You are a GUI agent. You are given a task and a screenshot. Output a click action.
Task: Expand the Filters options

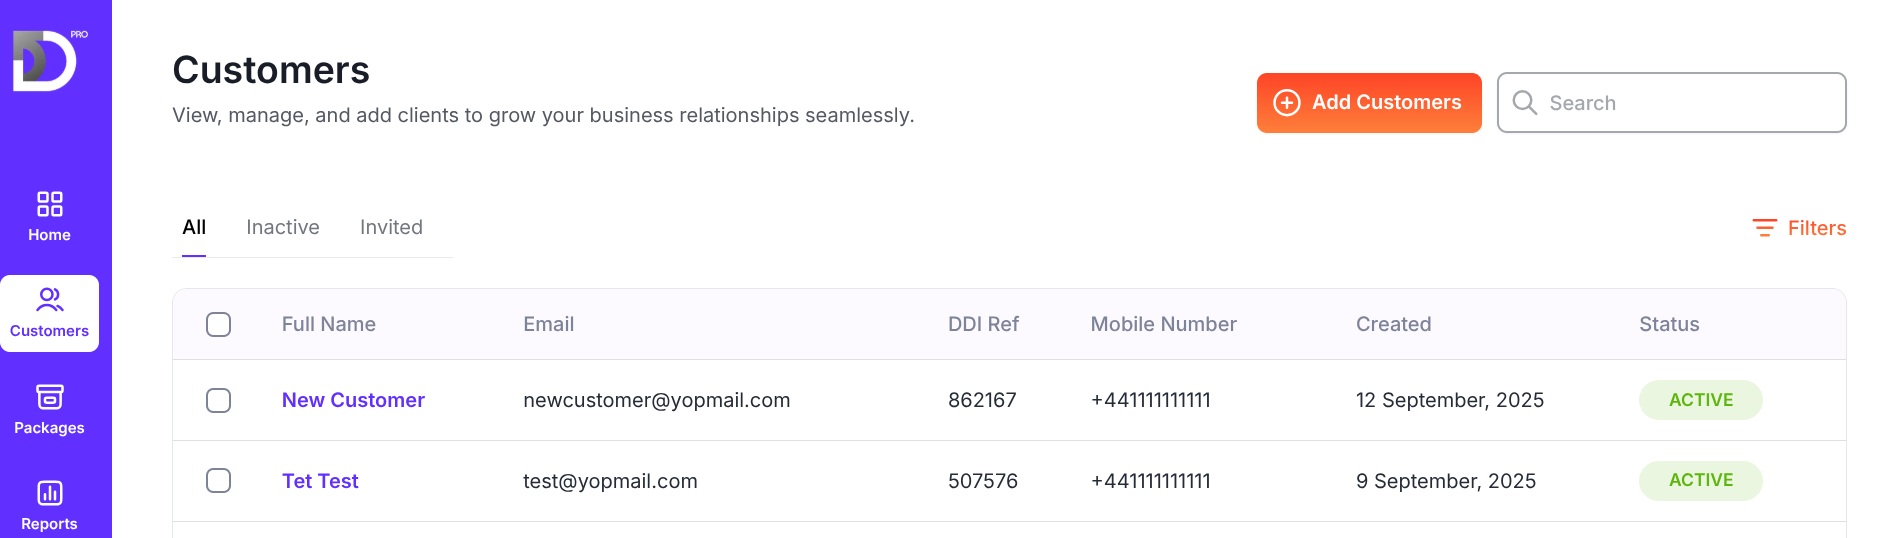click(x=1816, y=228)
